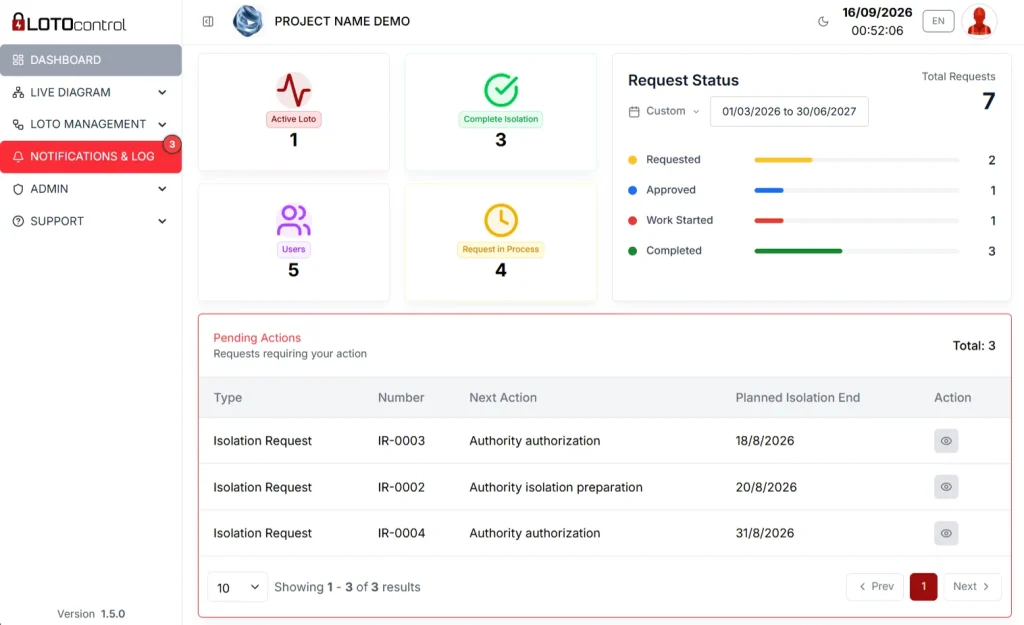Click the Active Loto pulse icon
The image size is (1024, 625).
[x=293, y=90]
